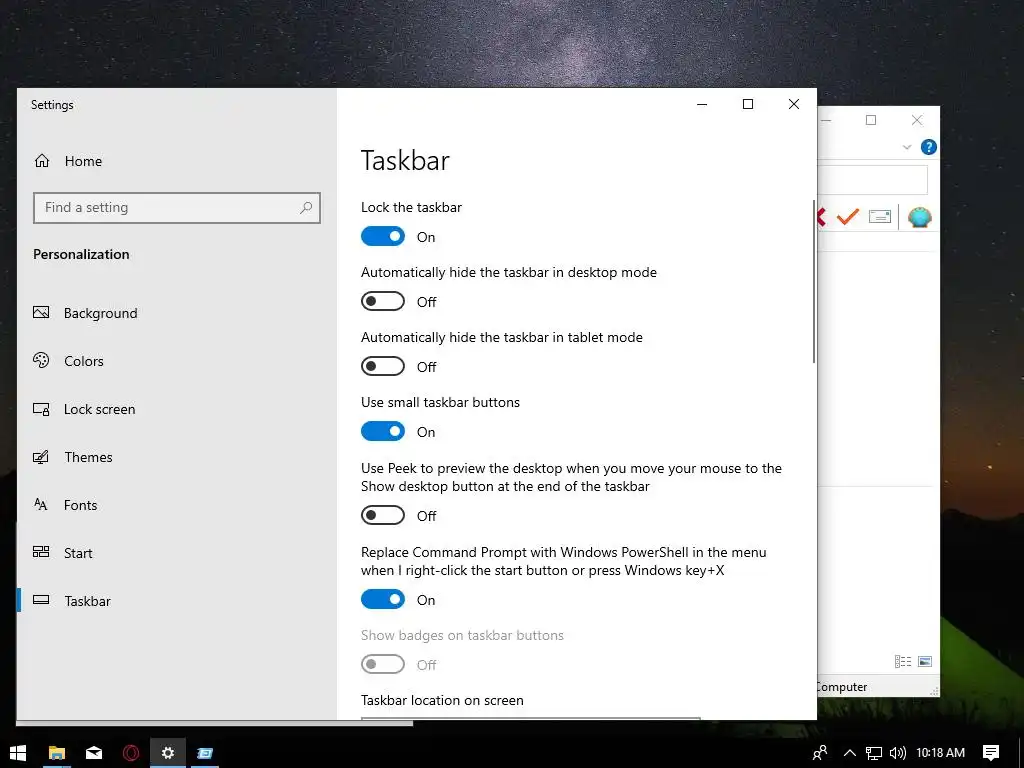
Task: Click the blue globe icon in background window
Action: tap(919, 217)
